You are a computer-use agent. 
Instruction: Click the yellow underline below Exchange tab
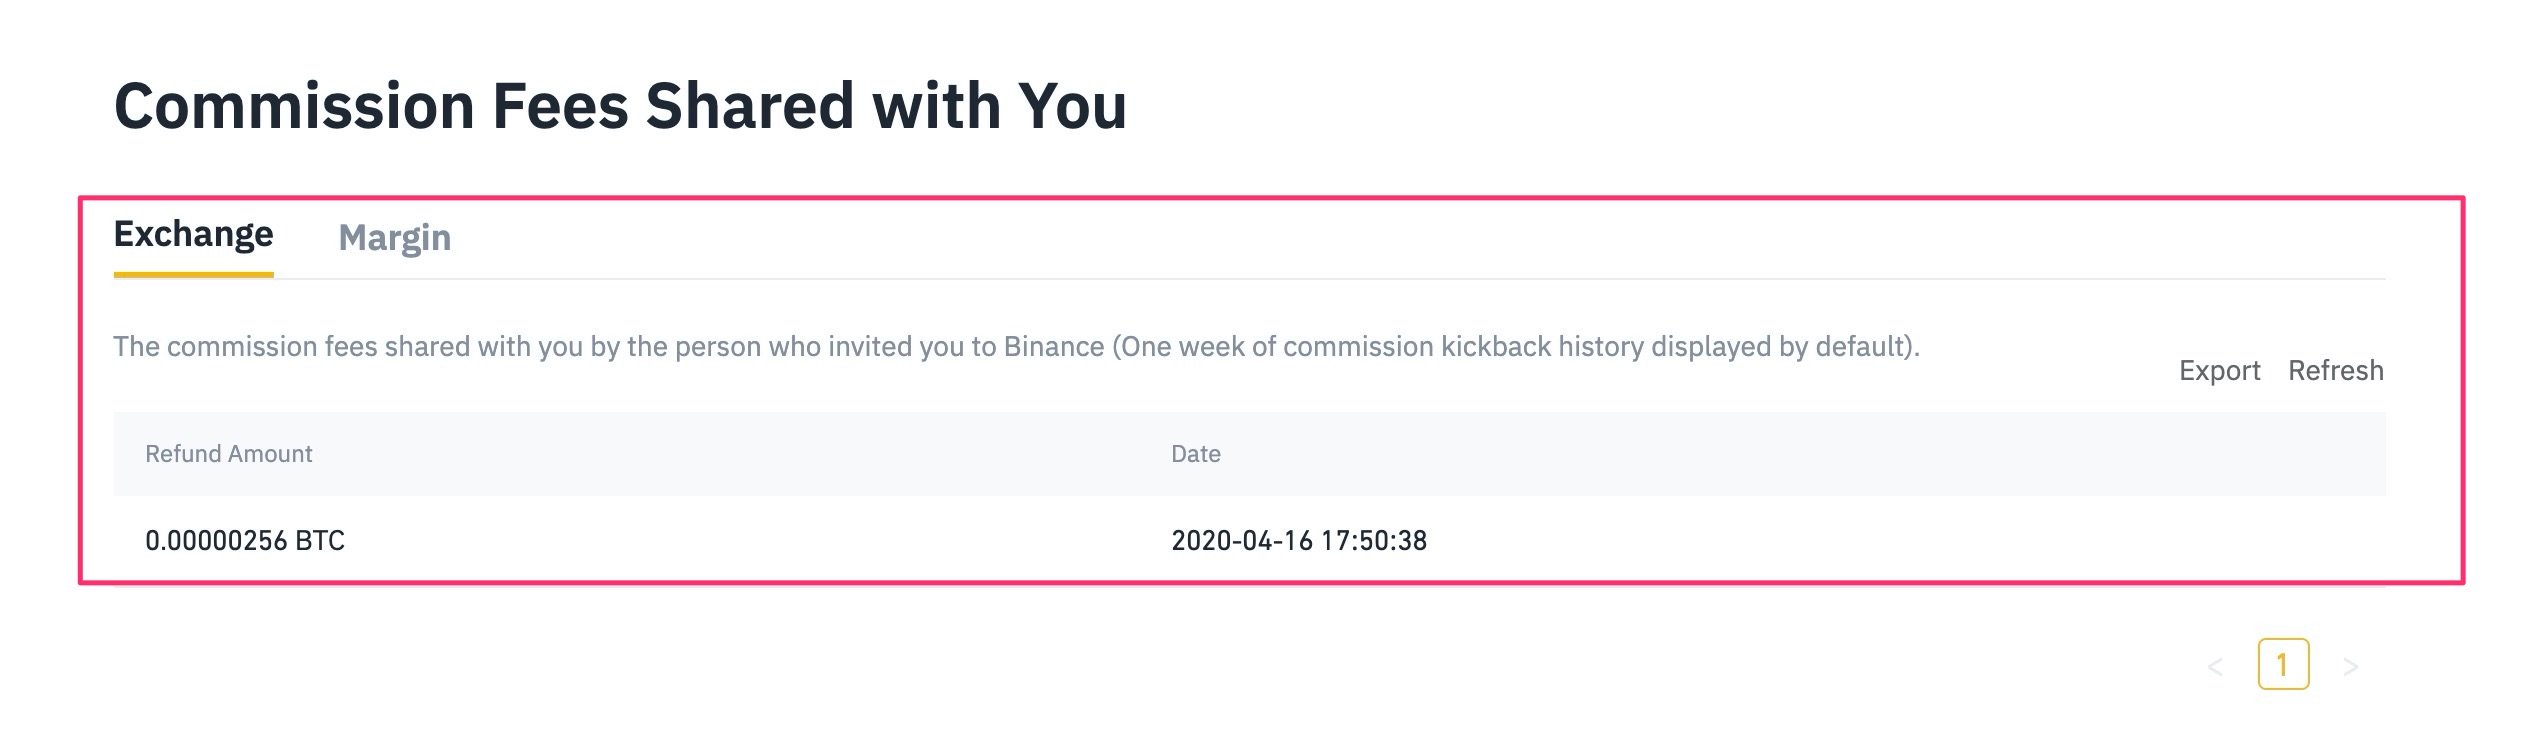click(193, 274)
